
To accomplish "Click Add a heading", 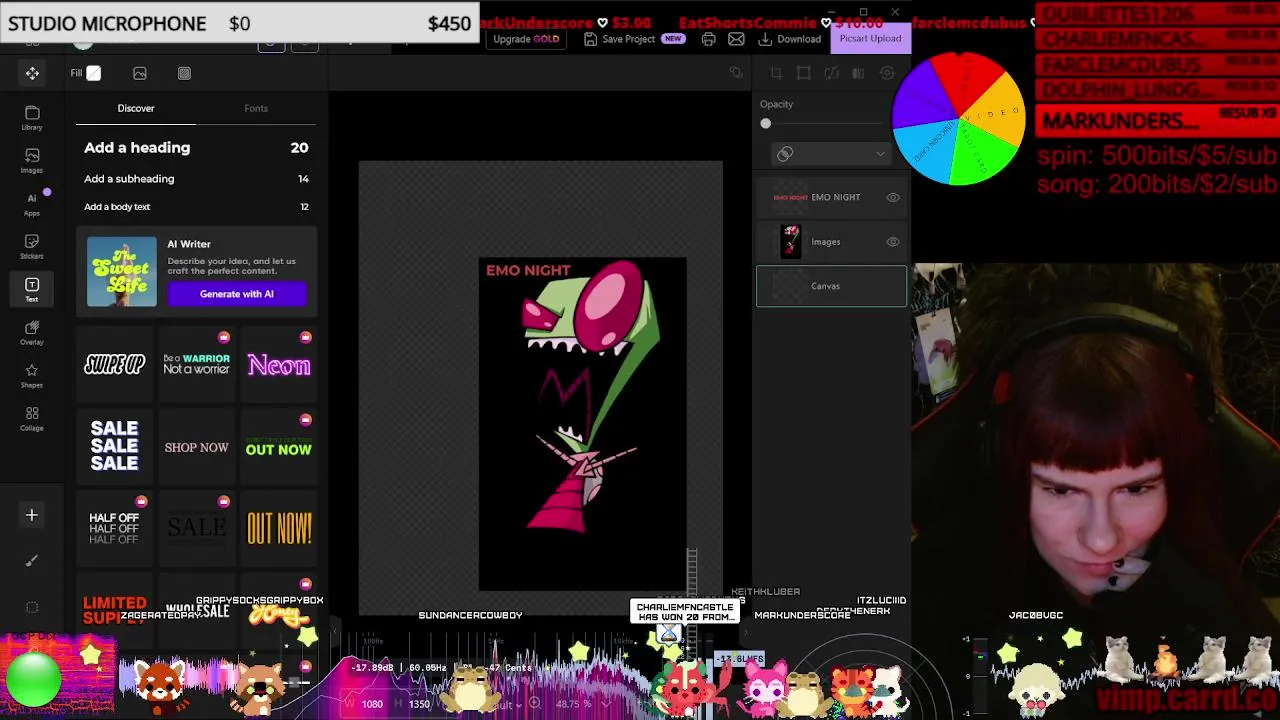I will click(137, 148).
